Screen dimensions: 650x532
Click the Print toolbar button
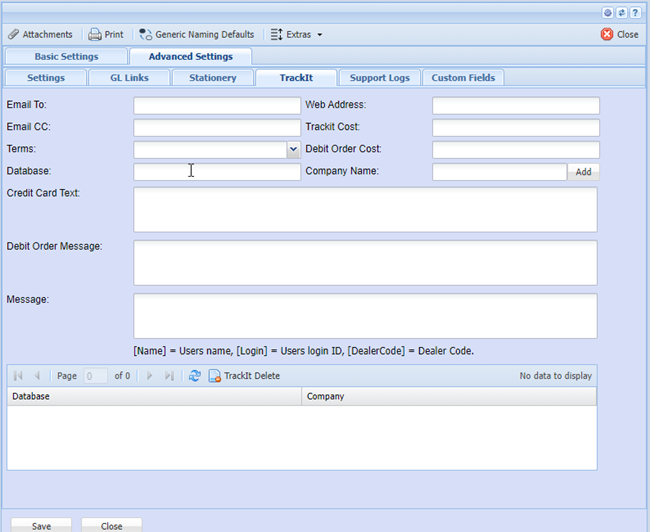106,34
